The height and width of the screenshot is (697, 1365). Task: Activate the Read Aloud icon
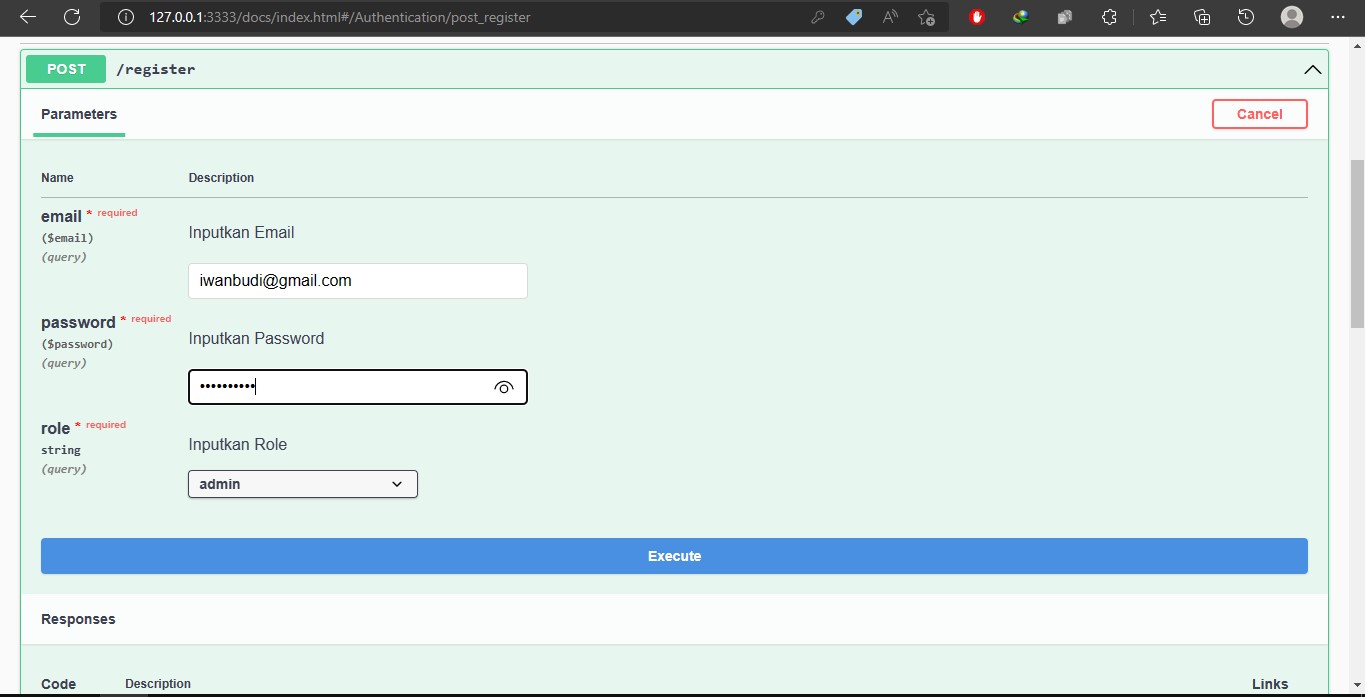point(890,17)
